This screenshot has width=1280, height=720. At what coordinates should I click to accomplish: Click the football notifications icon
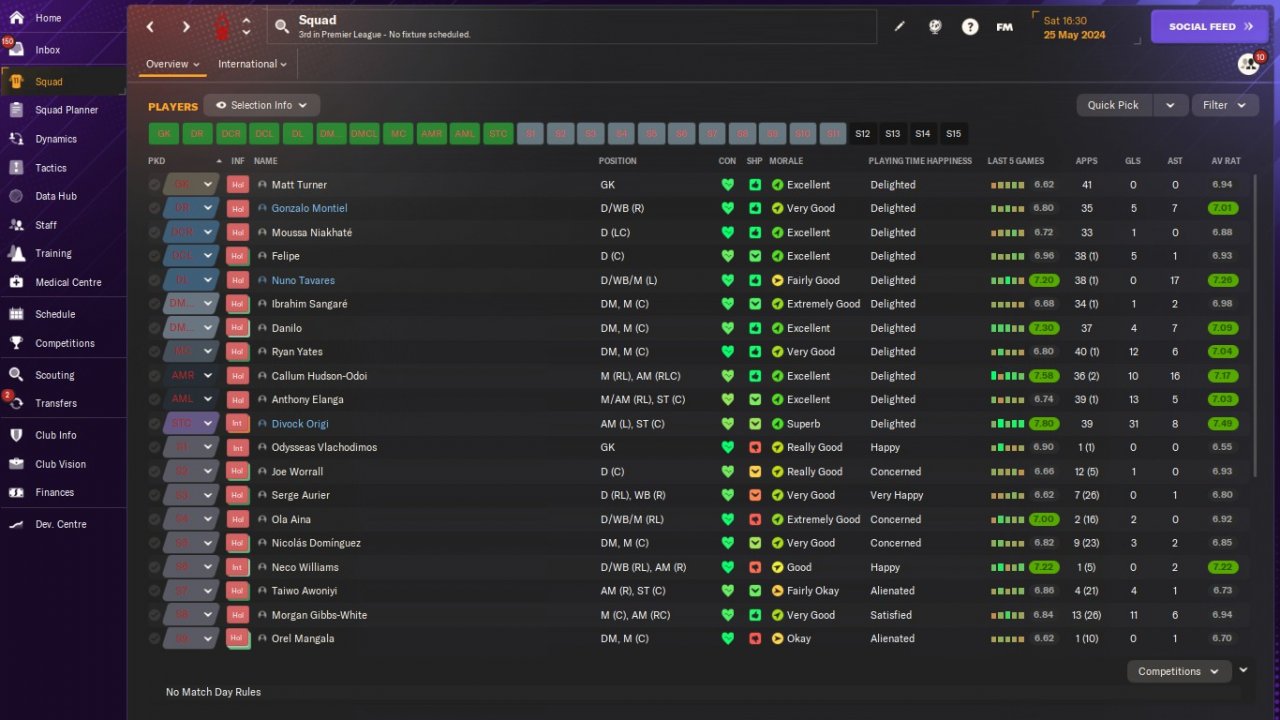point(1248,64)
